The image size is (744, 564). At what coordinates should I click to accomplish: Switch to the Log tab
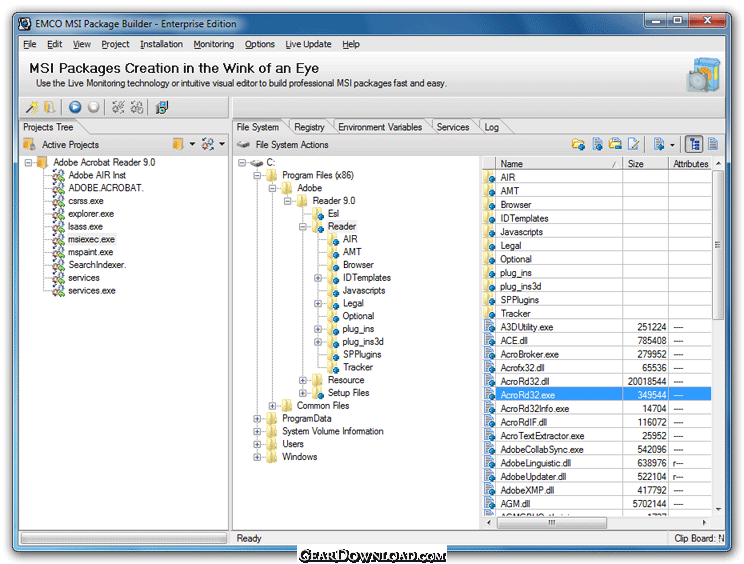pos(492,127)
